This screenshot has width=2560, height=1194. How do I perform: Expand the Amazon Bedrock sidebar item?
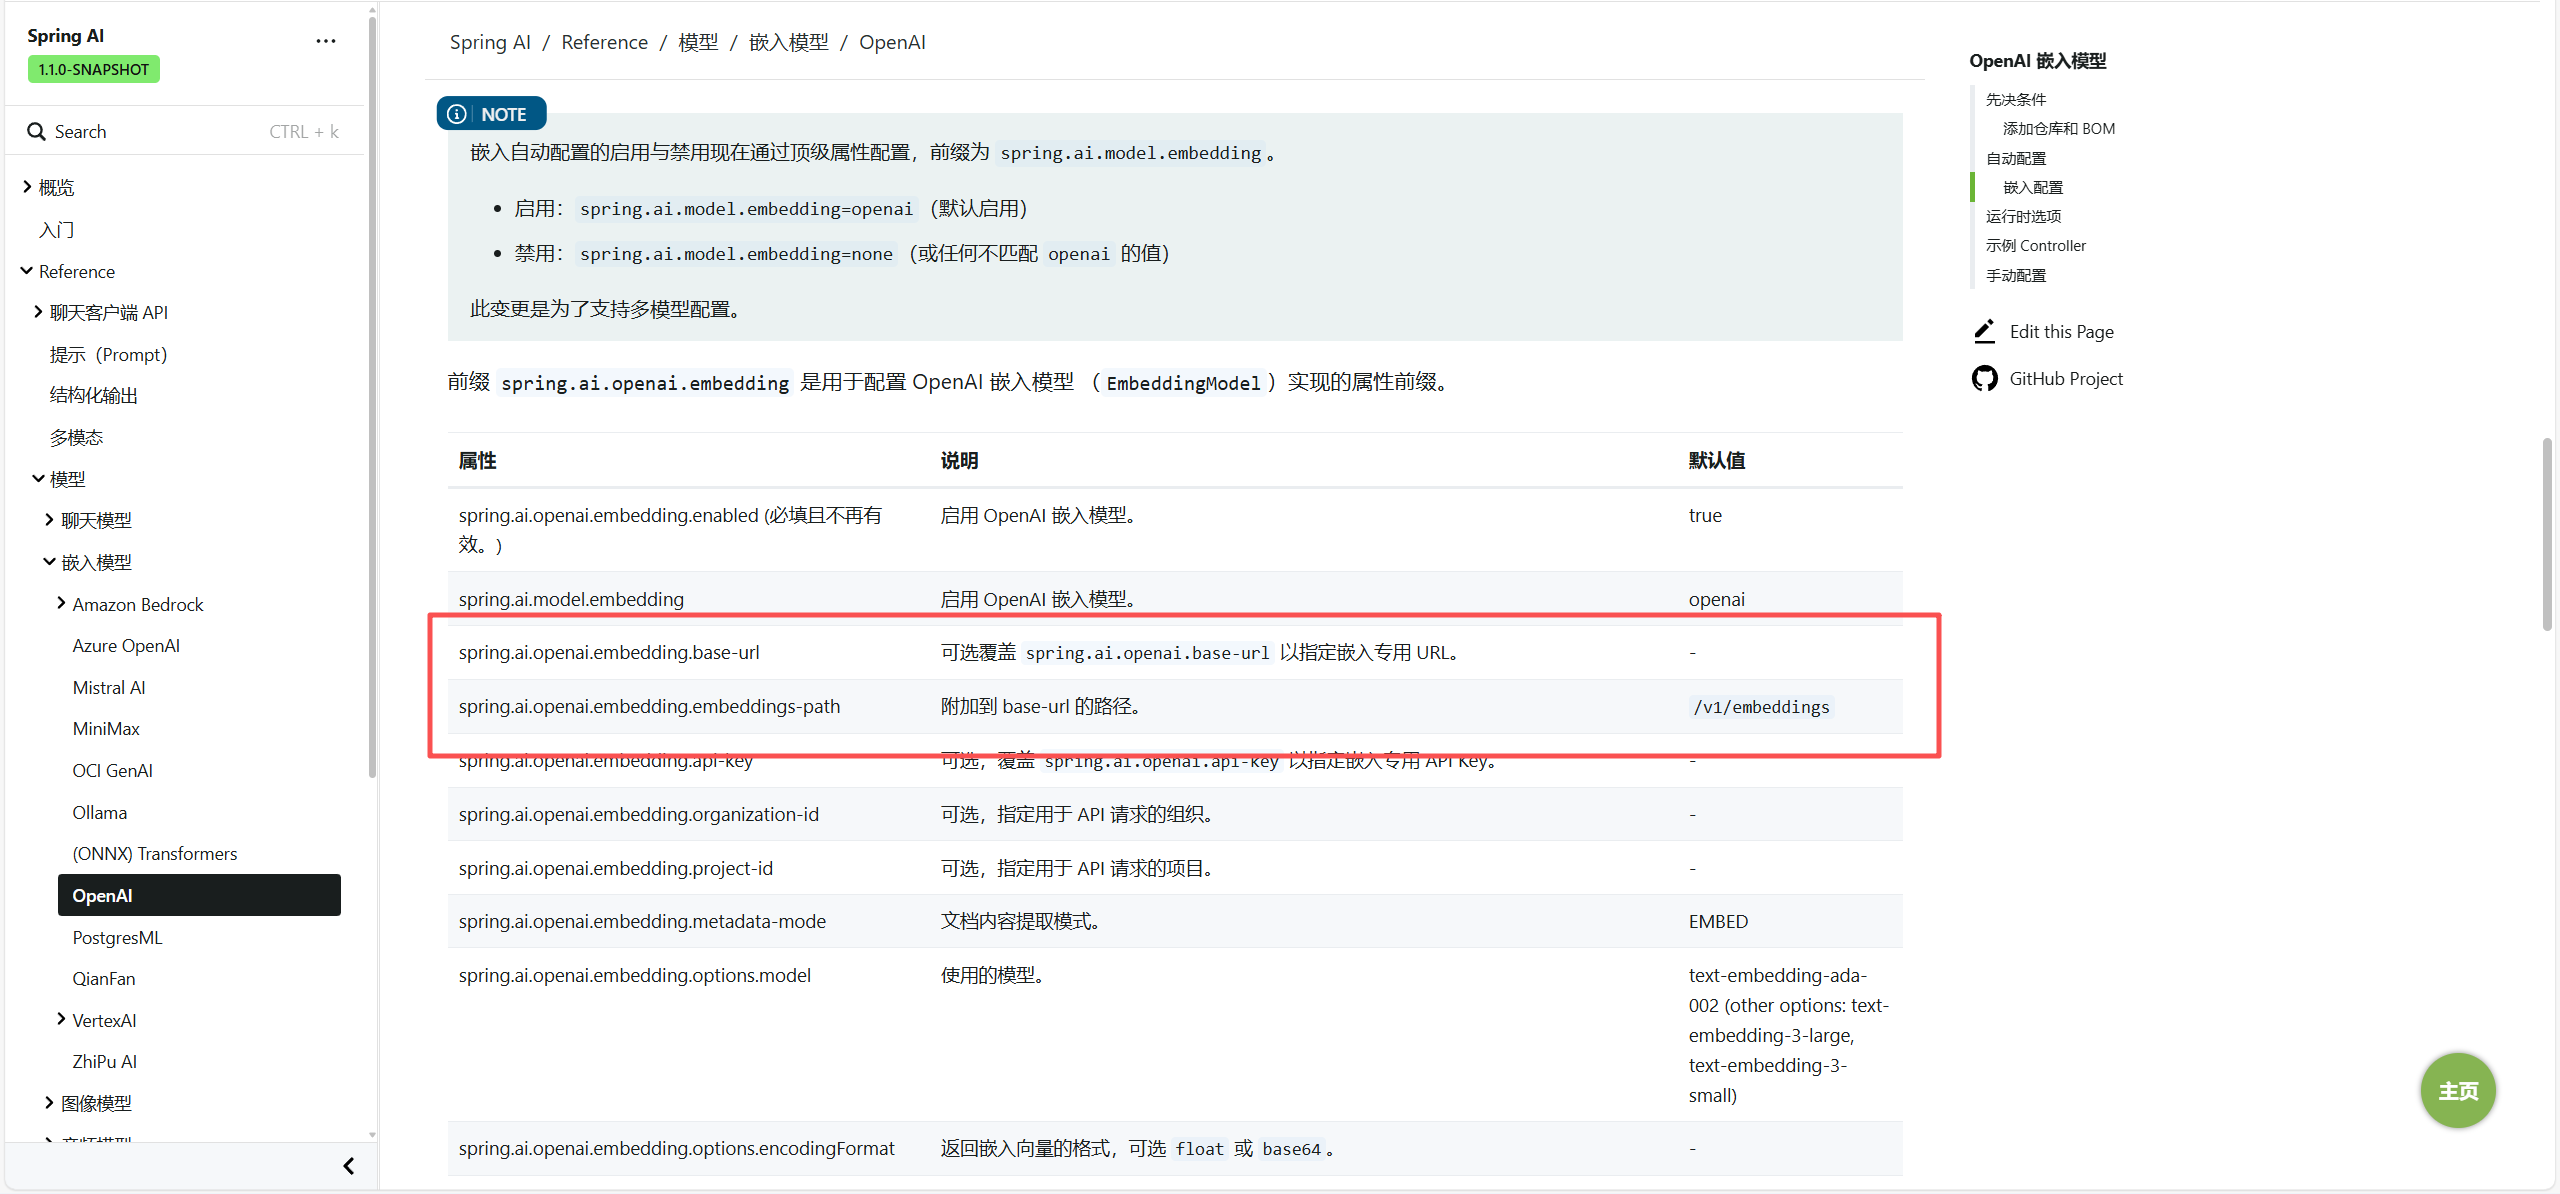[x=61, y=603]
